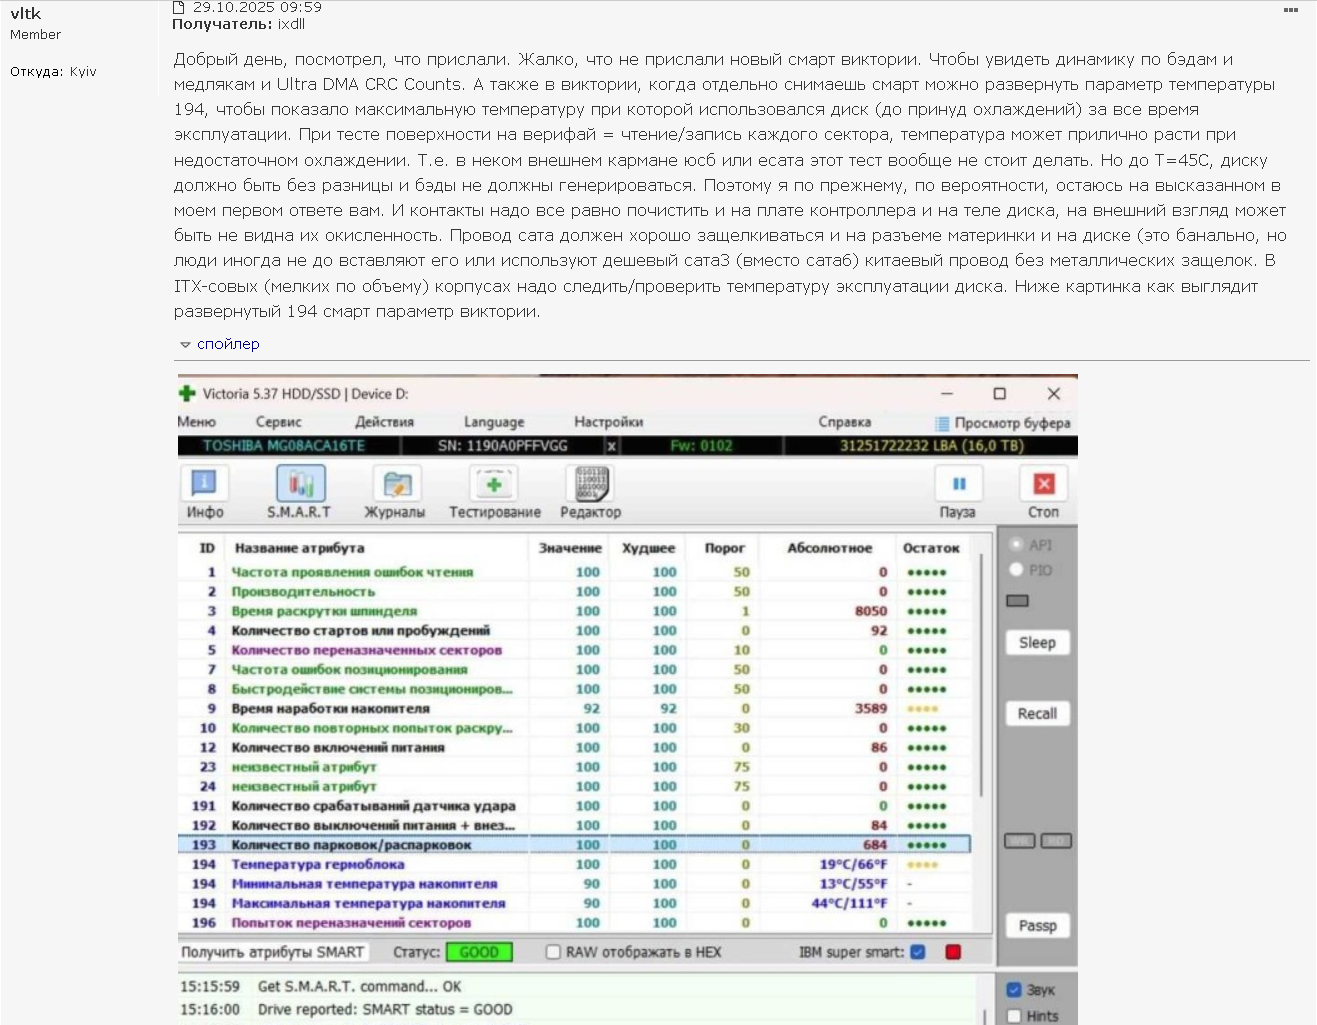Select row Время наработки накопителя
1317x1025 pixels.
coord(574,708)
